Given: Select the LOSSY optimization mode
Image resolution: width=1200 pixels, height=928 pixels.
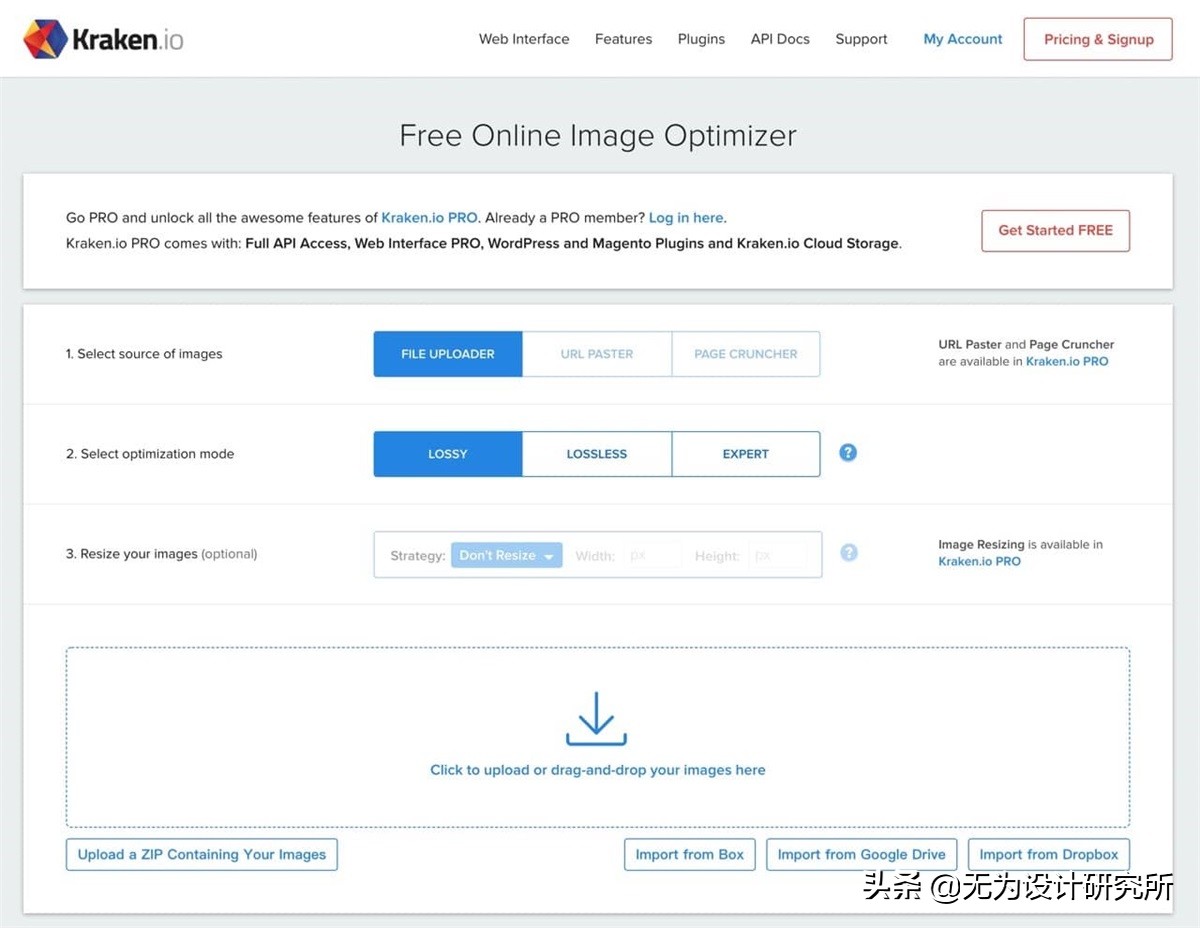Looking at the screenshot, I should coord(447,454).
